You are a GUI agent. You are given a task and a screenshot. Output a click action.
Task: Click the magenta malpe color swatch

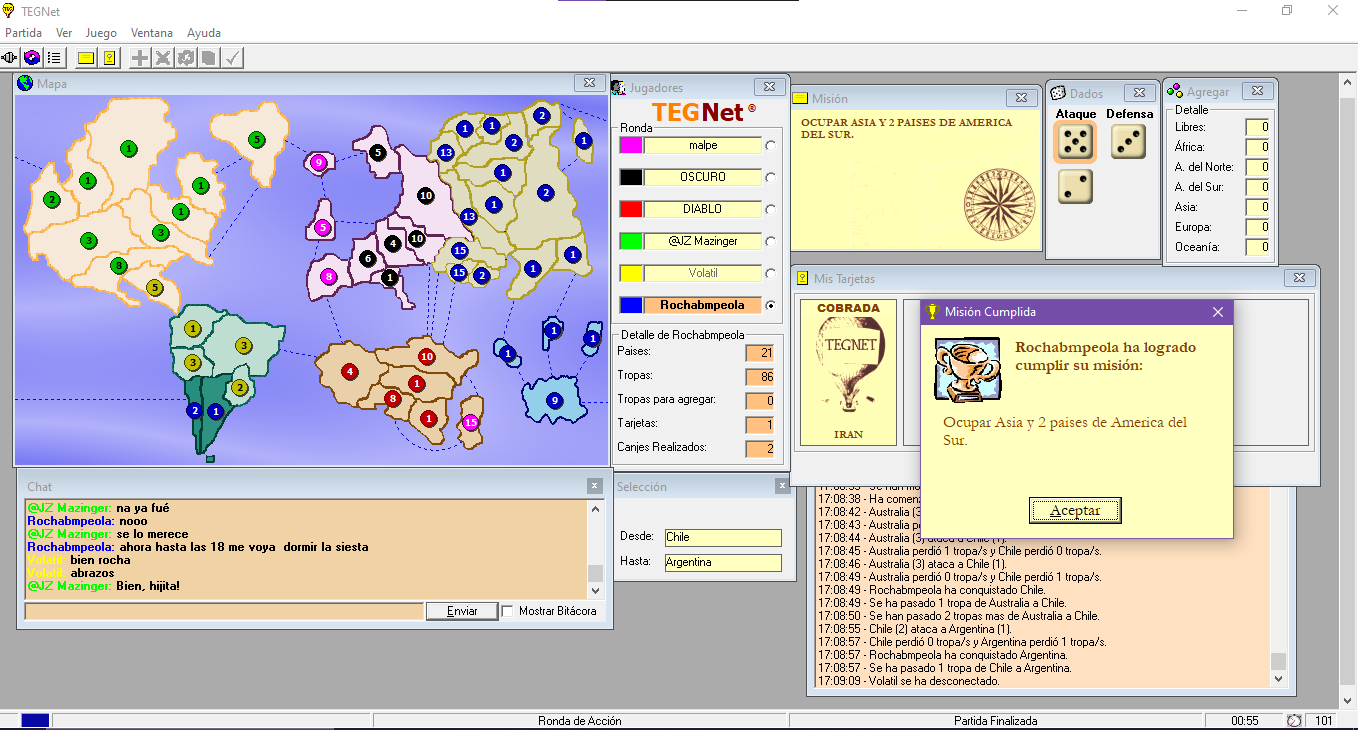[x=630, y=145]
